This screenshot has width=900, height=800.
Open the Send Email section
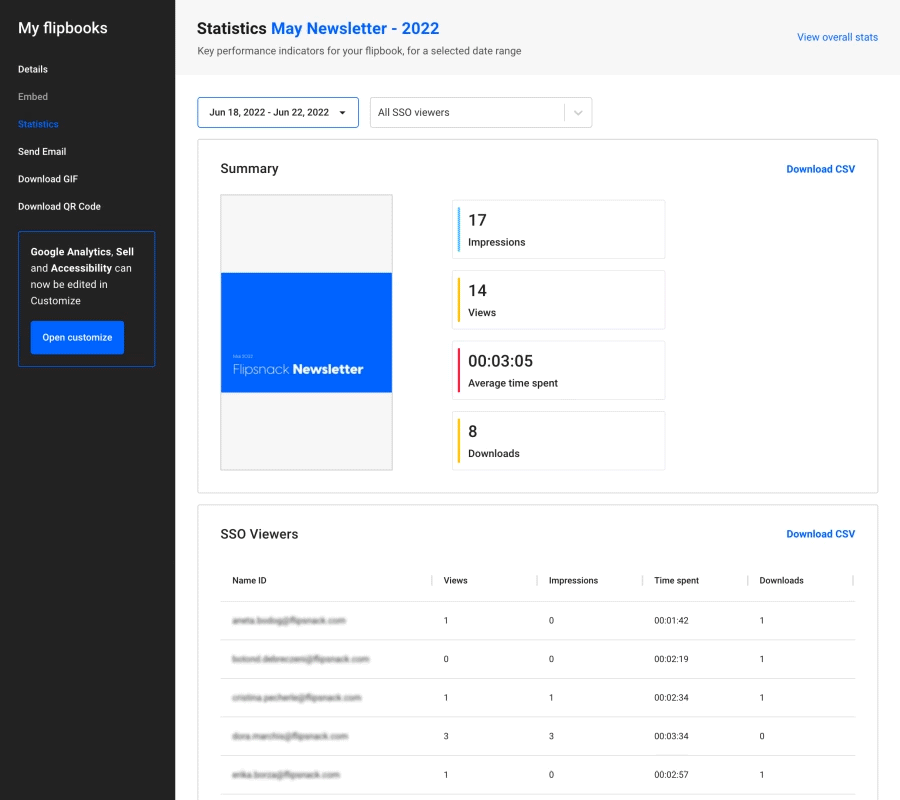coord(42,151)
